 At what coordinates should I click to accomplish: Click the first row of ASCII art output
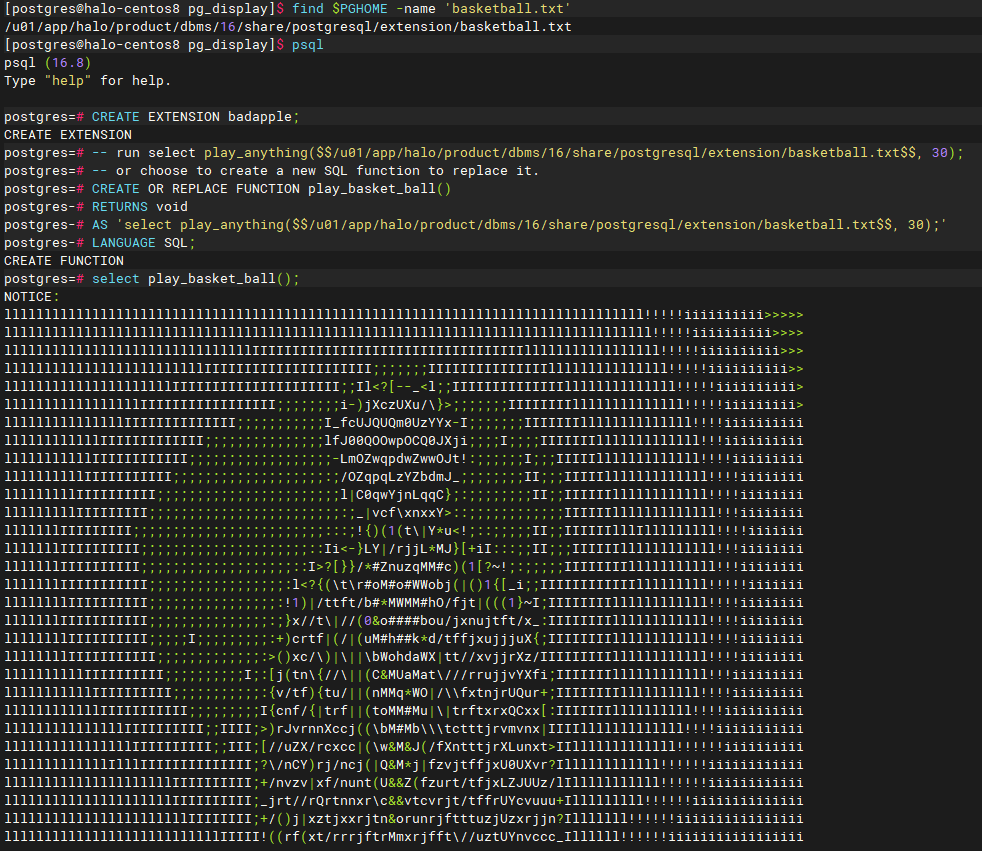click(x=403, y=315)
